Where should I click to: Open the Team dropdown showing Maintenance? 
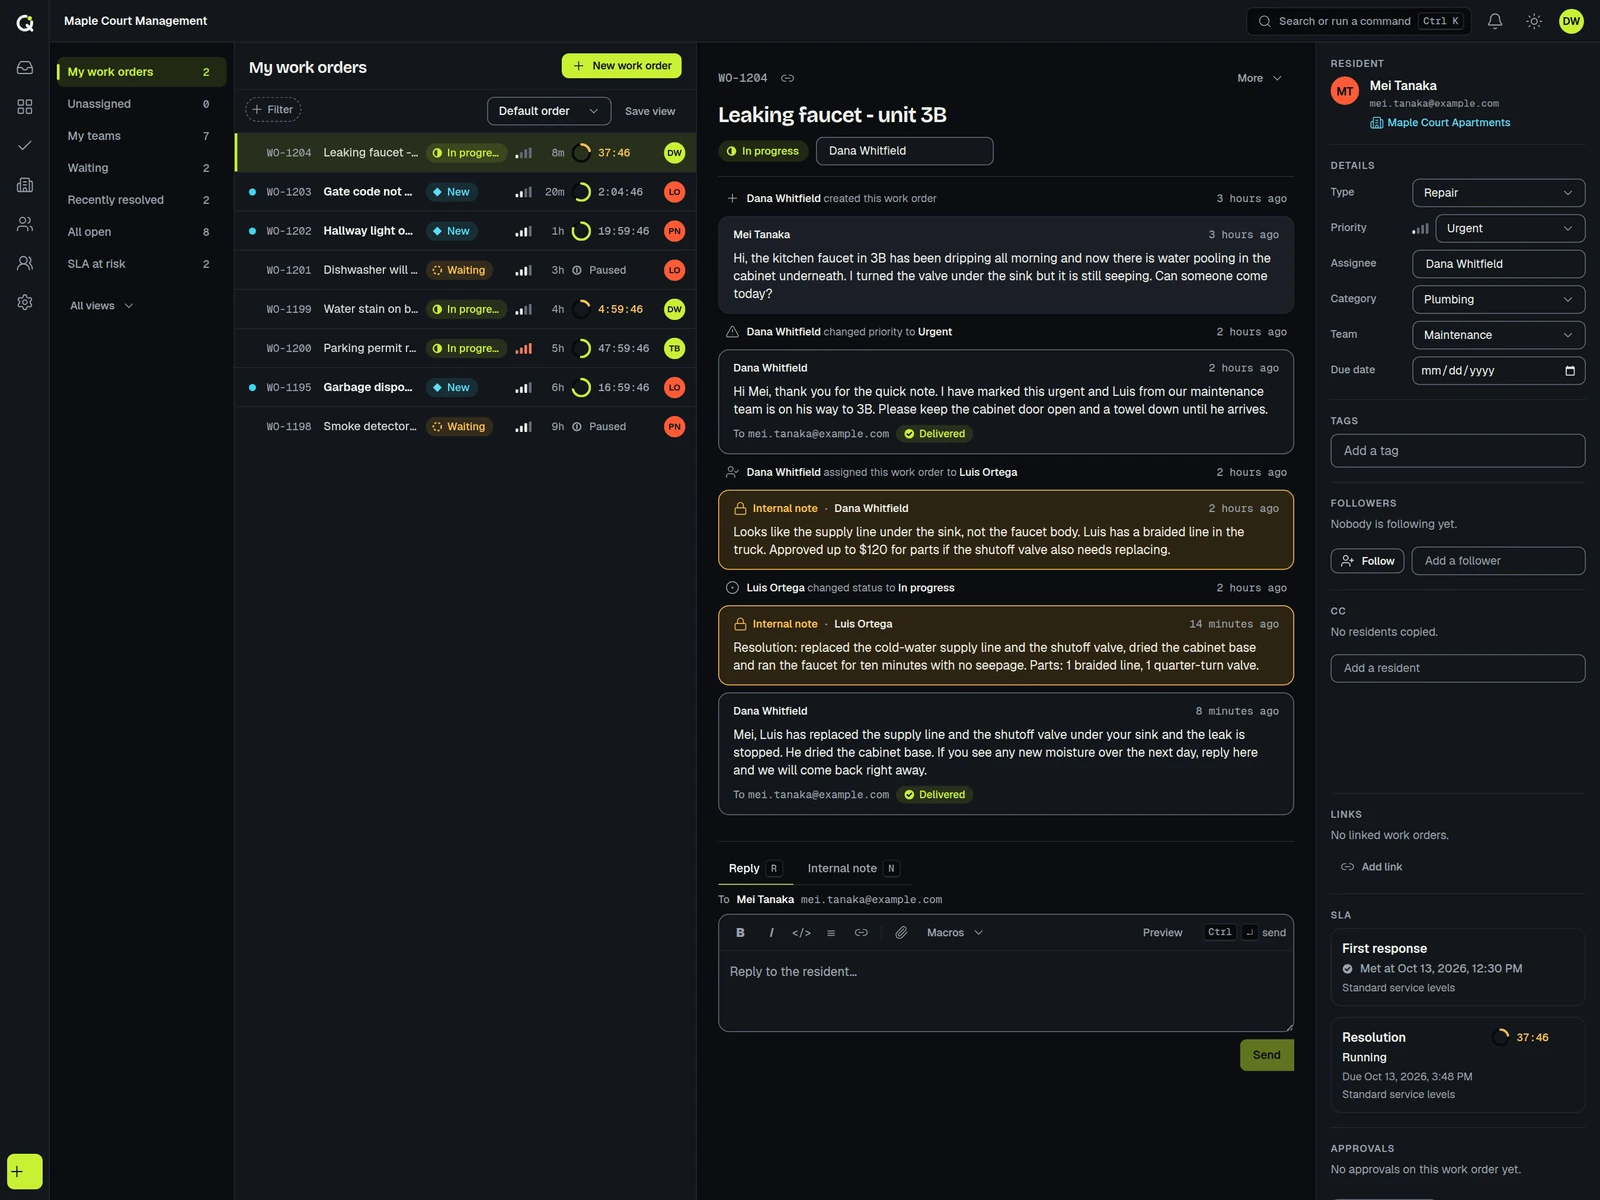pyautogui.click(x=1498, y=335)
